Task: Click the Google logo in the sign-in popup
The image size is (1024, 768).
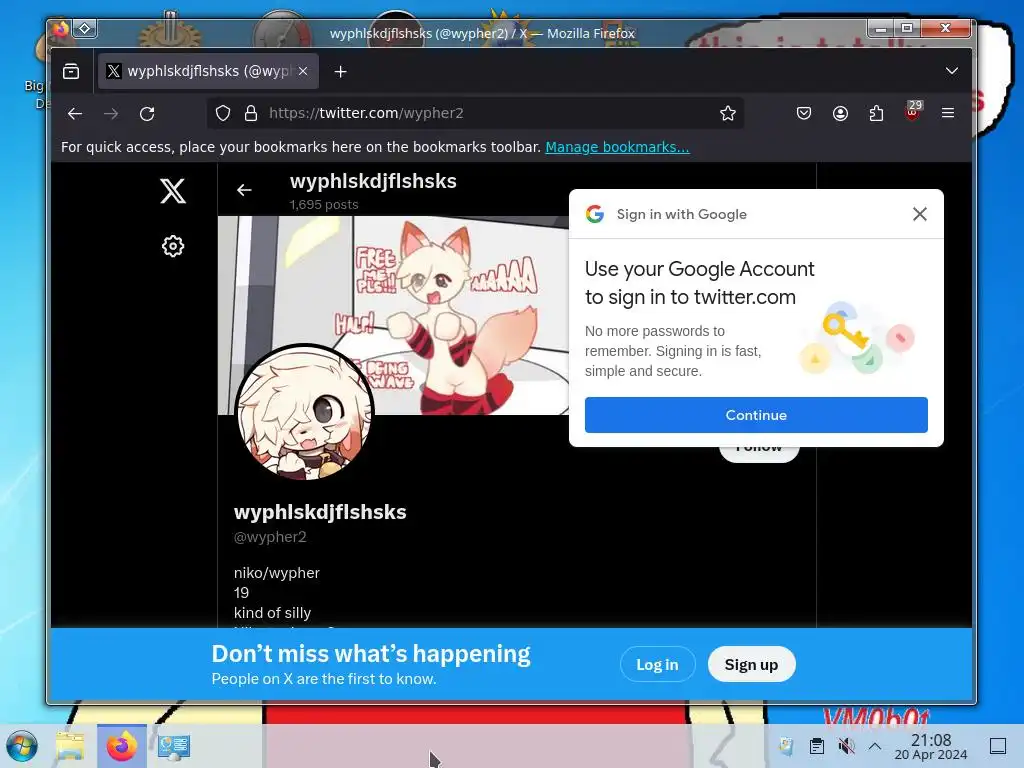Action: pyautogui.click(x=594, y=214)
